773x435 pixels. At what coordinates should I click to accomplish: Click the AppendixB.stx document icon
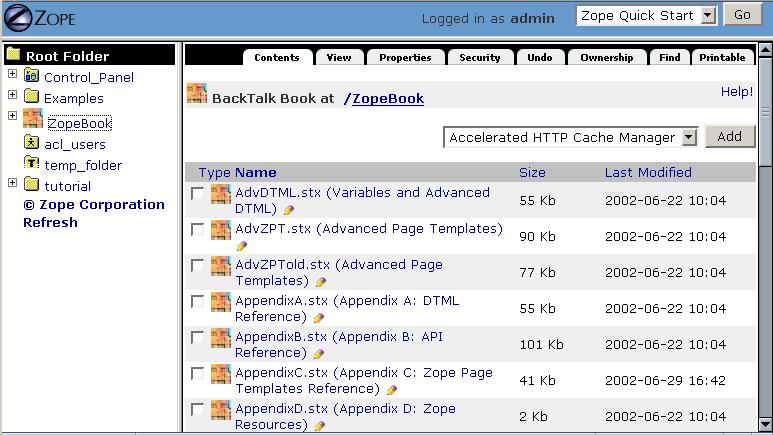pyautogui.click(x=220, y=338)
